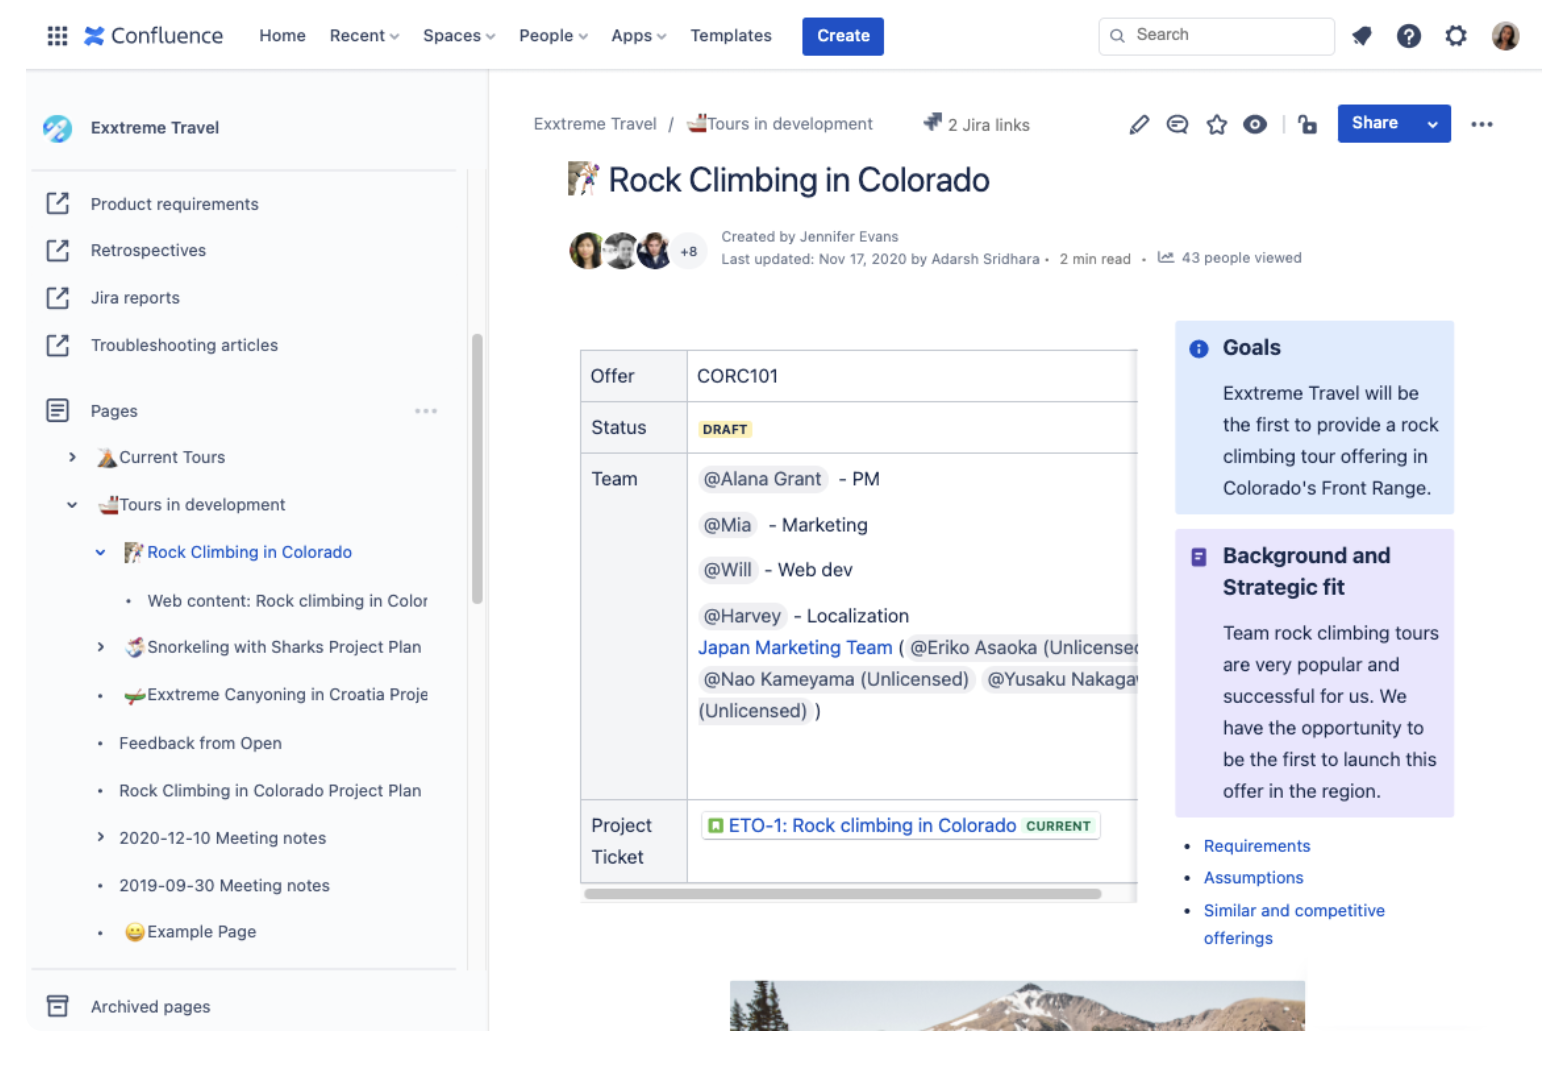Expand the Current Tours tree node
1566x1072 pixels.
click(72, 457)
